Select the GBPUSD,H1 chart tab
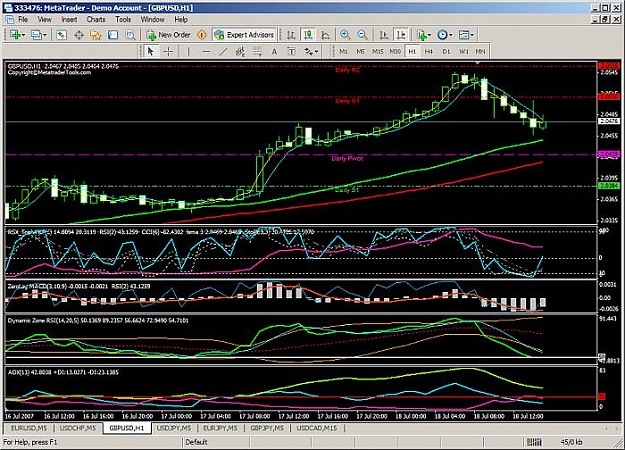 [127, 428]
